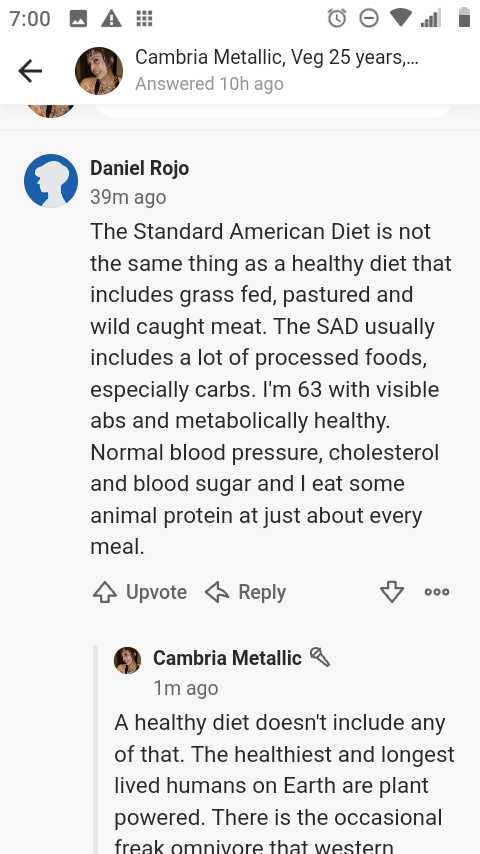Tap the do-not-disturb status icon
This screenshot has height=854, width=480.
[x=369, y=19]
